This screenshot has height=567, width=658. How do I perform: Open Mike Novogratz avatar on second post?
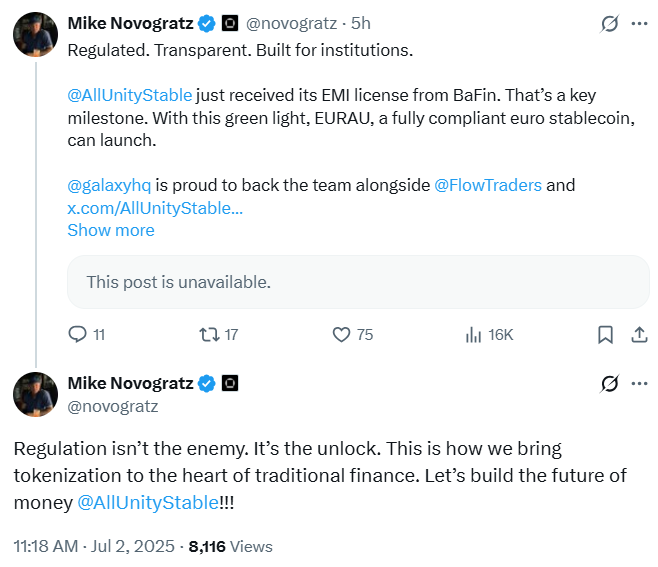pos(35,394)
